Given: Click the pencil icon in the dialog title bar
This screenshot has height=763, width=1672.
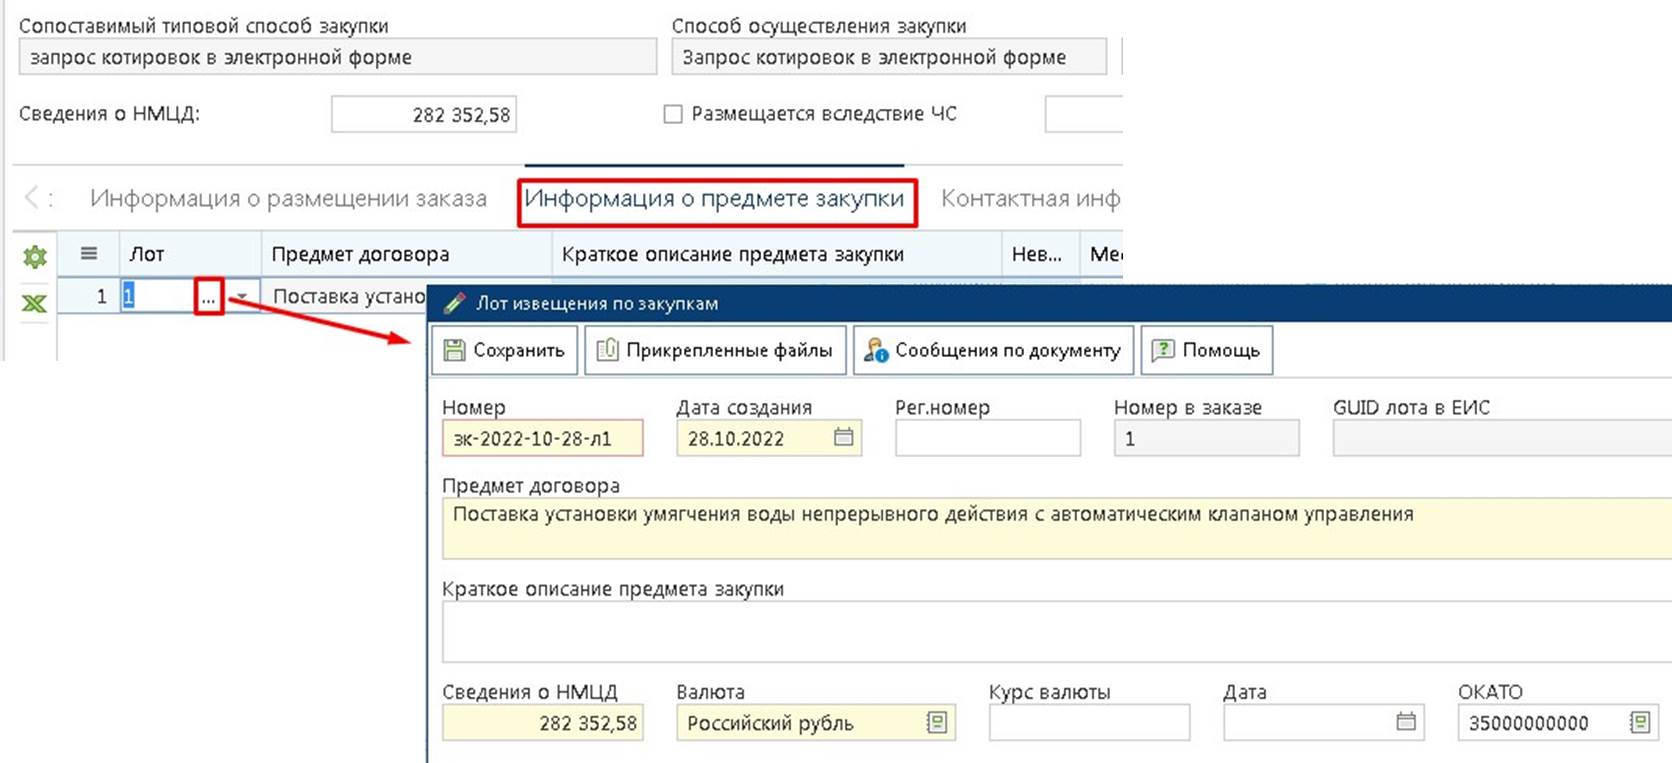Looking at the screenshot, I should [x=455, y=303].
